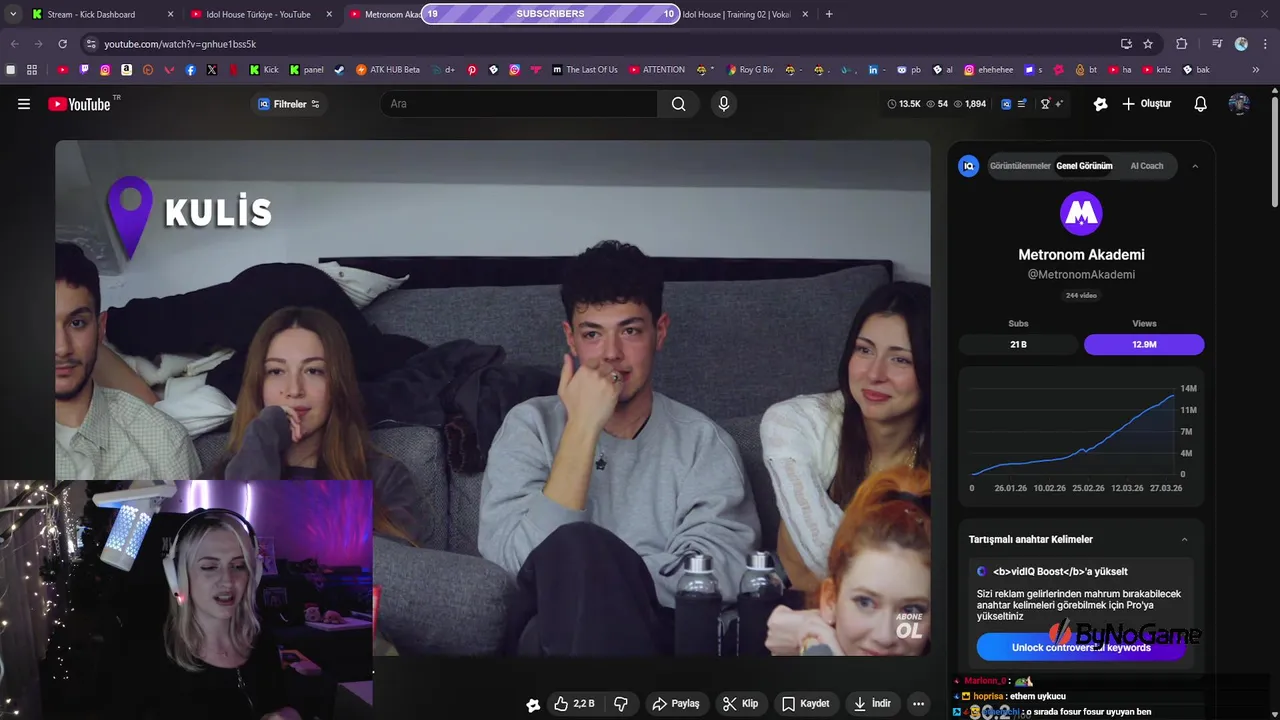This screenshot has width=1280, height=720.
Task: Open site information icon in address bar
Action: 91,44
